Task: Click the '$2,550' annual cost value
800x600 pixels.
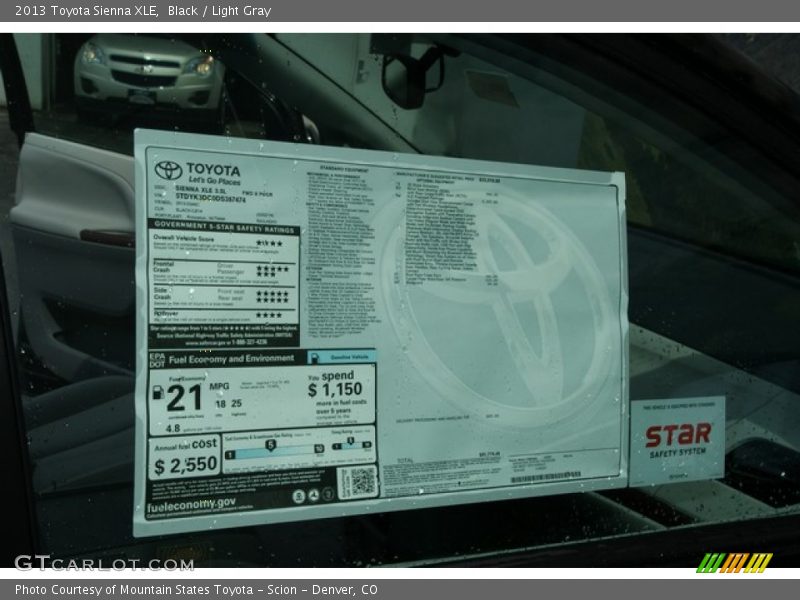Action: point(186,465)
